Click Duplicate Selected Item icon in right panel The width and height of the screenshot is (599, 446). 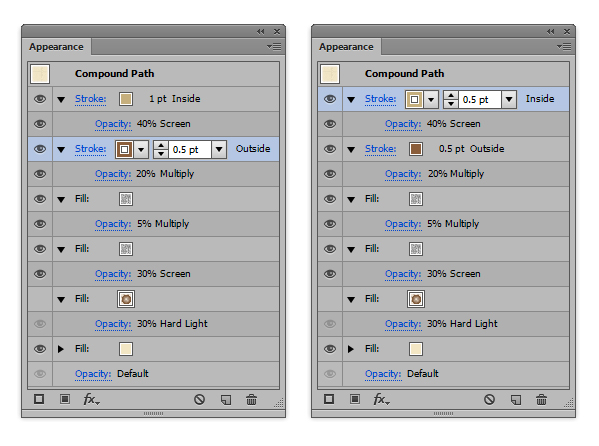click(x=516, y=400)
